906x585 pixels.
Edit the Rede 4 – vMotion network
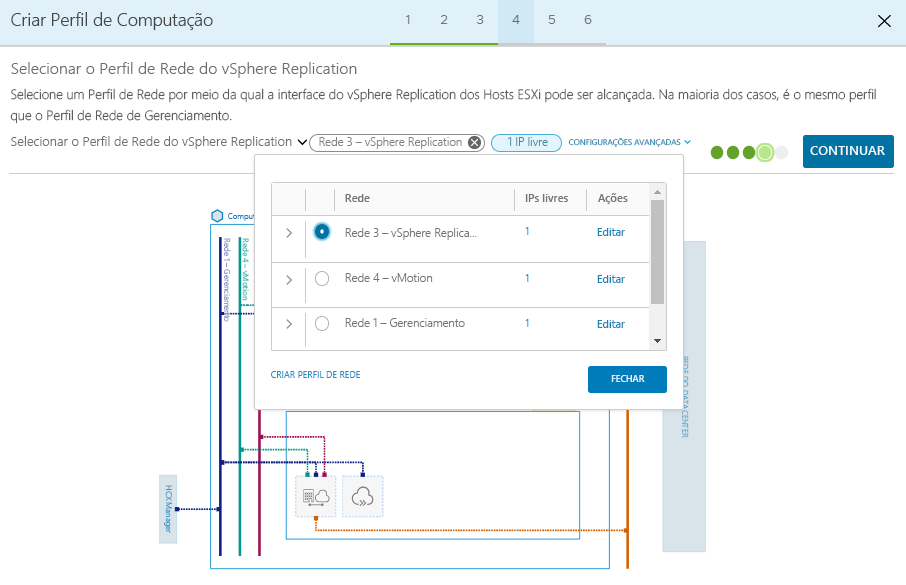click(x=611, y=279)
